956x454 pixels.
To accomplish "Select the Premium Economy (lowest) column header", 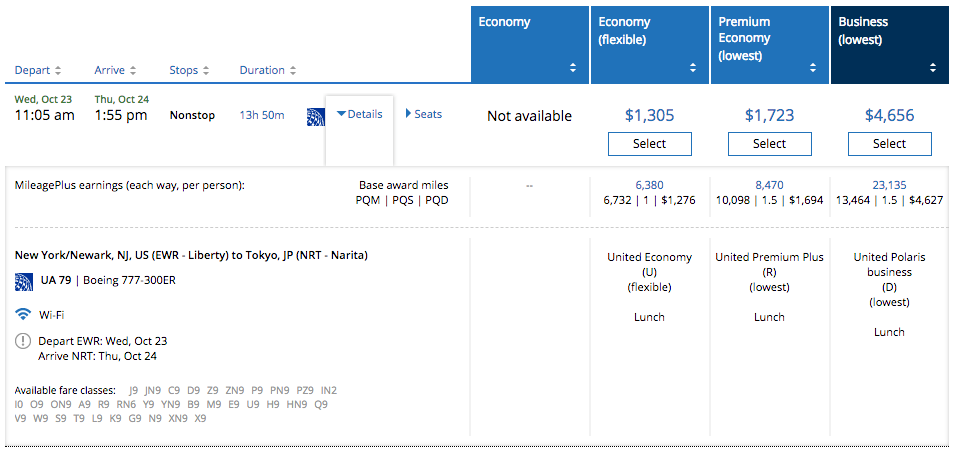I will (x=769, y=42).
